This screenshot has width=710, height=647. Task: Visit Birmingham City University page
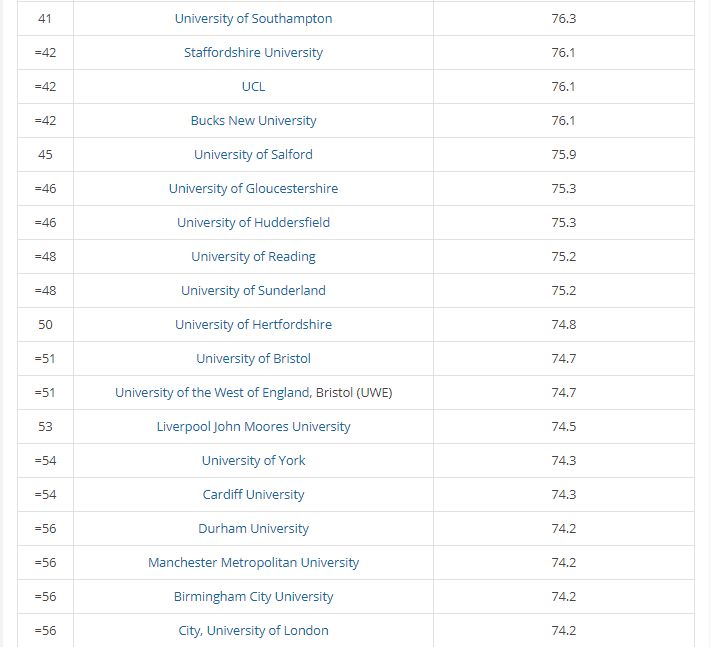[x=253, y=596]
